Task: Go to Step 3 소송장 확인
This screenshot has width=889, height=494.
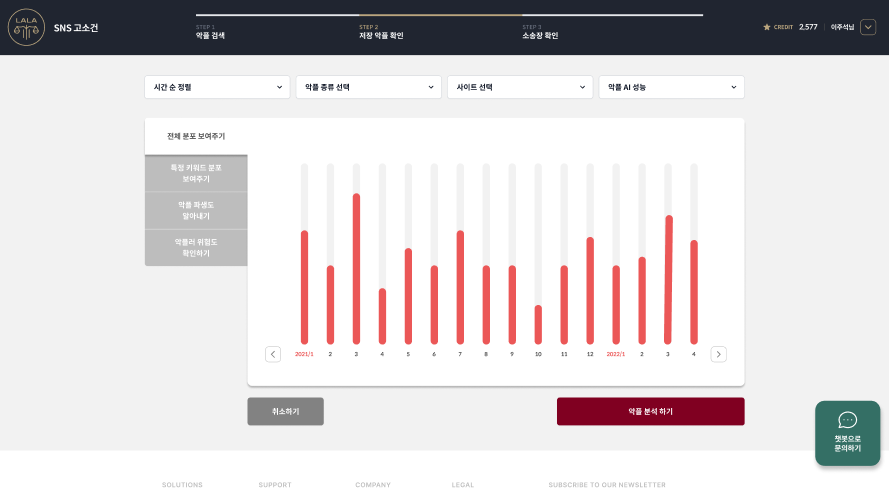Action: [x=540, y=32]
